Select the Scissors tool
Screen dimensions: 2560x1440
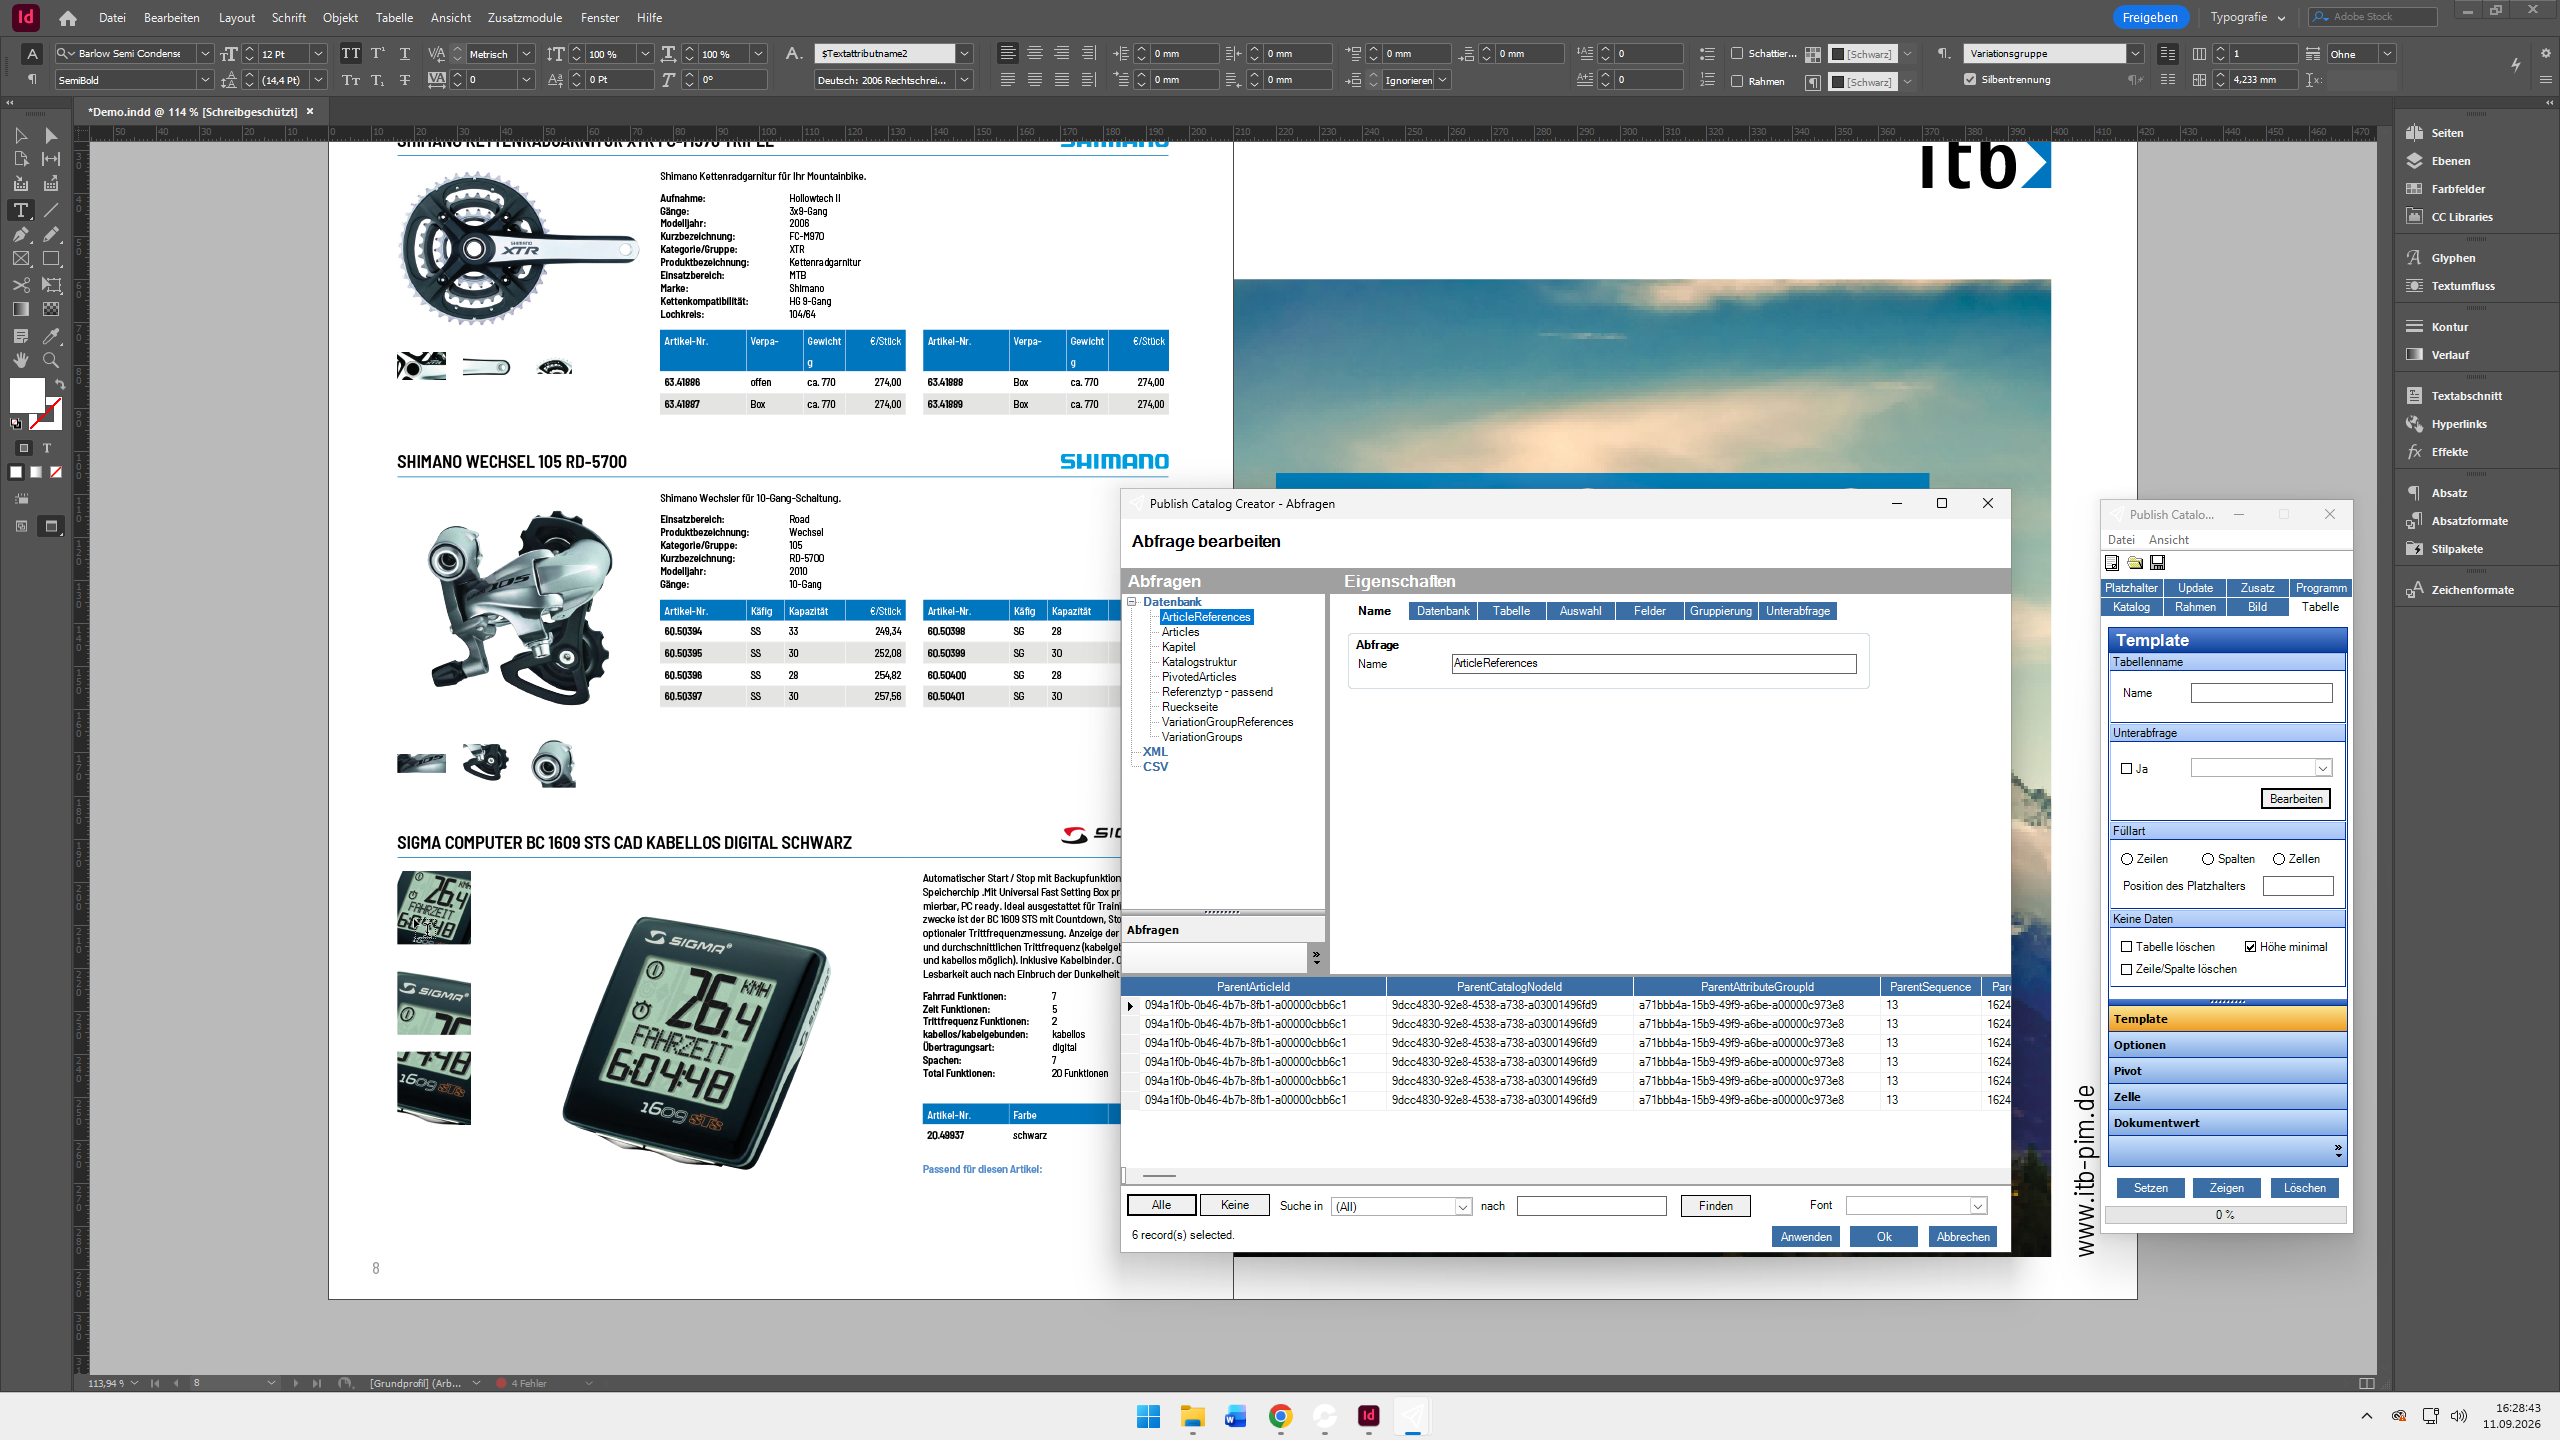(21, 285)
